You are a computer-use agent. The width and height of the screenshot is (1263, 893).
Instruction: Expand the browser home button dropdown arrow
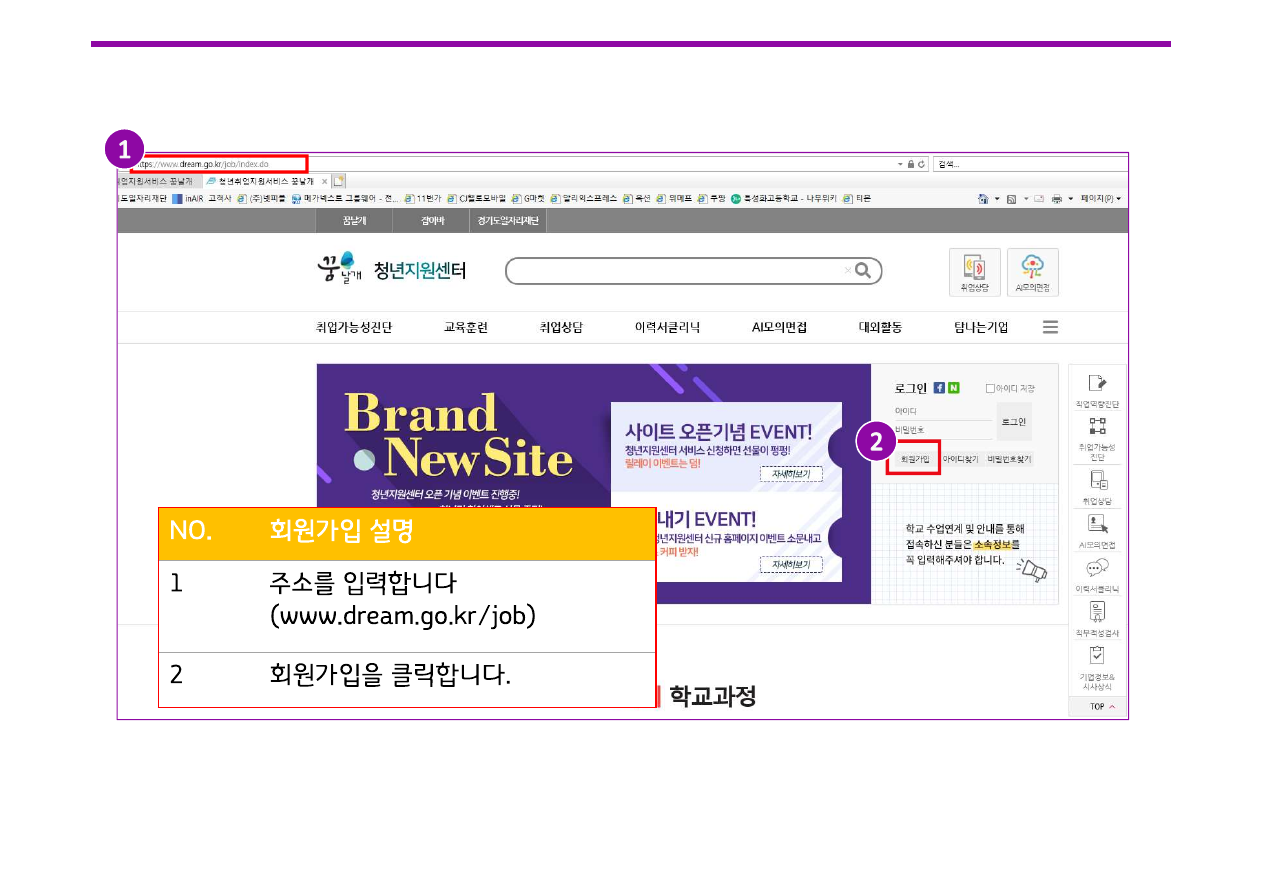(x=996, y=199)
